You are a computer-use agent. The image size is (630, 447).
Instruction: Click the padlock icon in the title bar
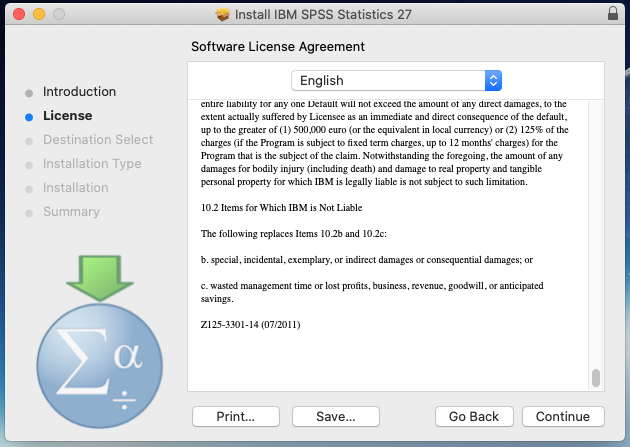pyautogui.click(x=613, y=13)
